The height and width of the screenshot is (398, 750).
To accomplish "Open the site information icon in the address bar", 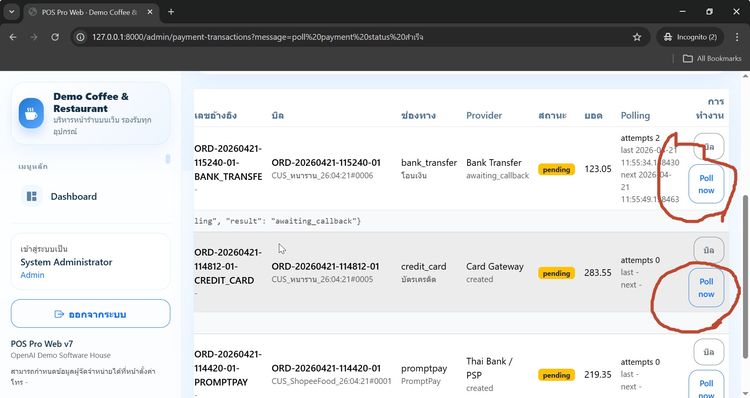I will (x=81, y=37).
